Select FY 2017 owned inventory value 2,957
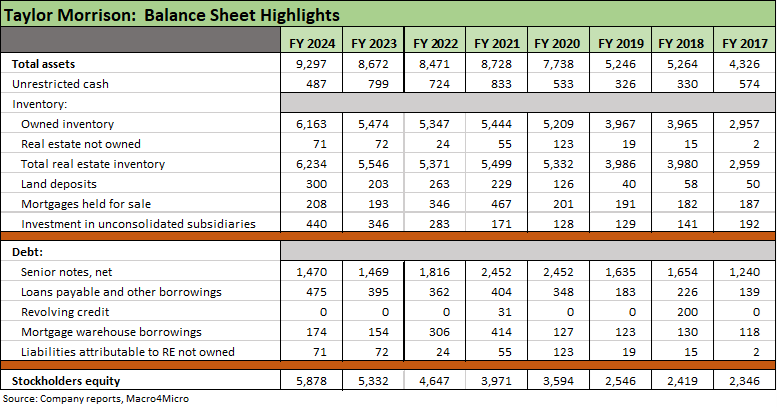777x408 pixels. coord(744,124)
